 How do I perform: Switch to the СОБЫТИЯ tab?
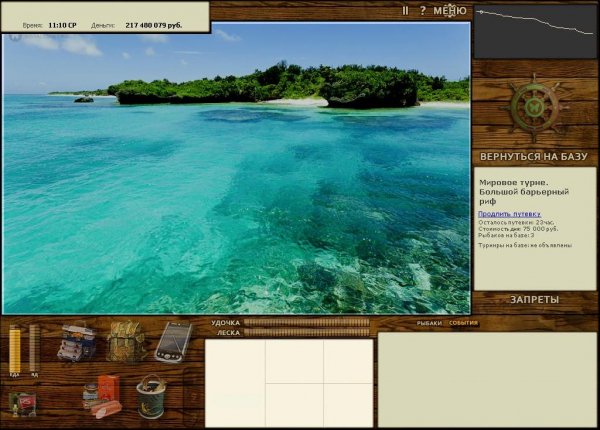[x=463, y=323]
